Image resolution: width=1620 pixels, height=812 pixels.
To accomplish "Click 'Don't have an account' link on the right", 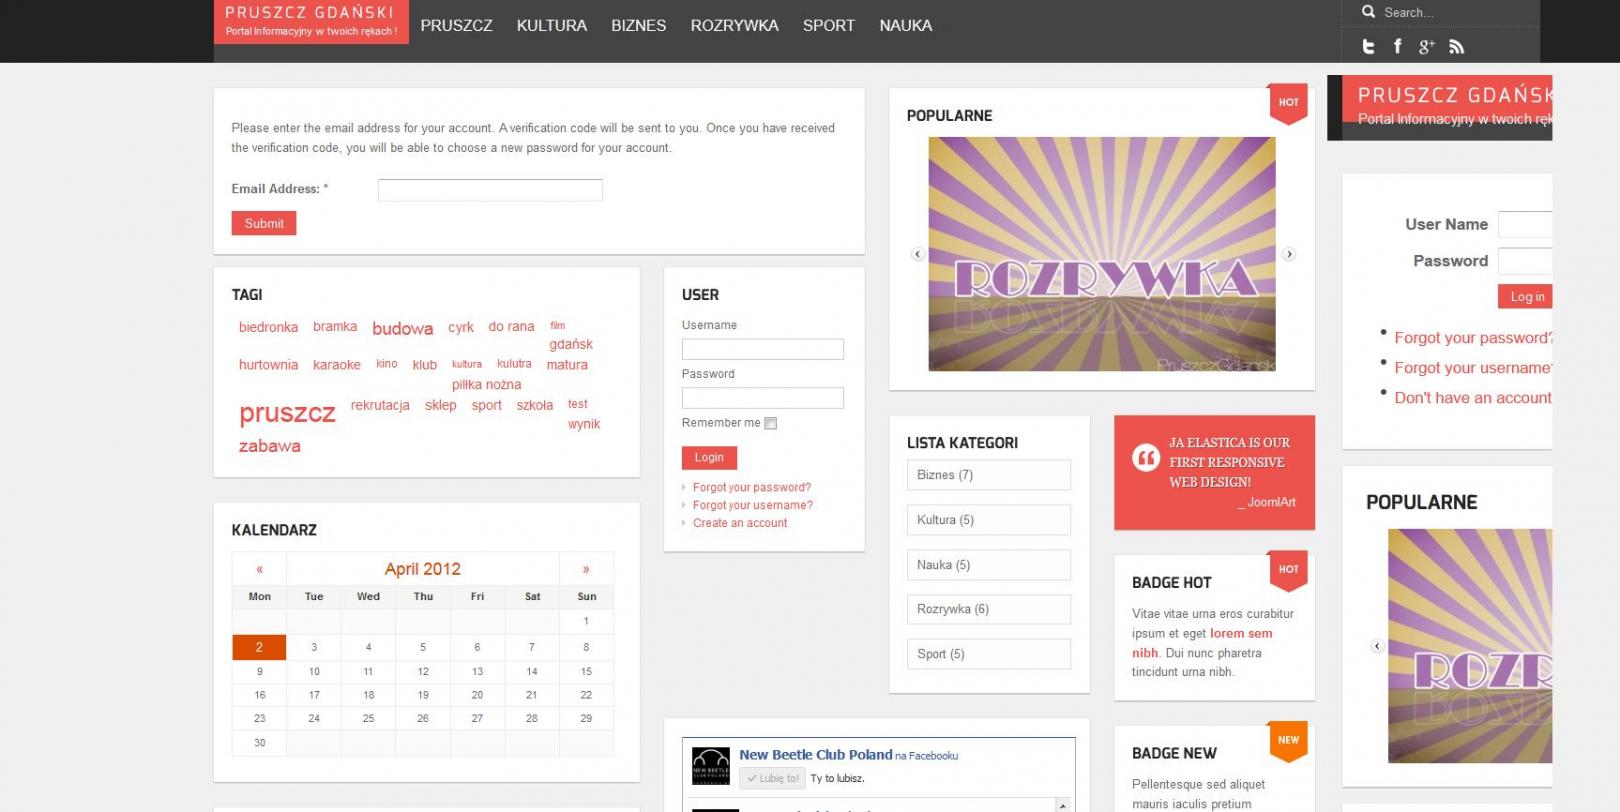I will pos(1473,398).
